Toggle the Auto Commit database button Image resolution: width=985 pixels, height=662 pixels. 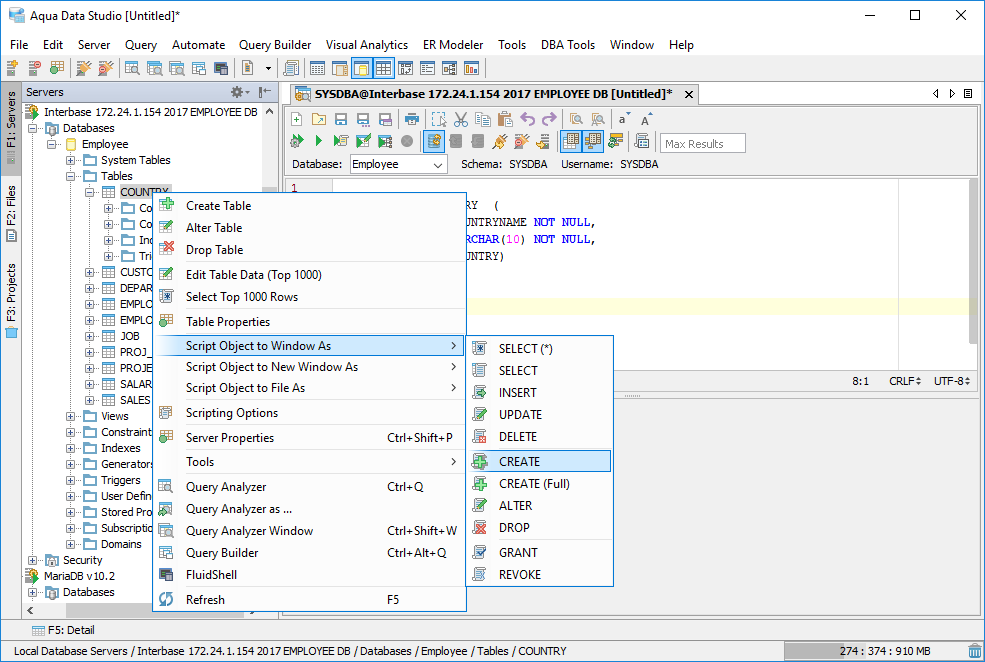coord(433,141)
